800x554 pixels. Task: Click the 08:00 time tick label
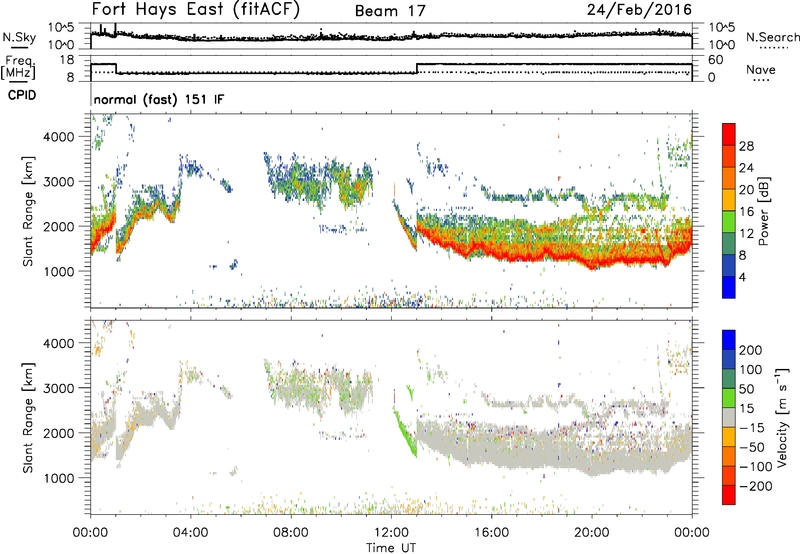point(291,533)
